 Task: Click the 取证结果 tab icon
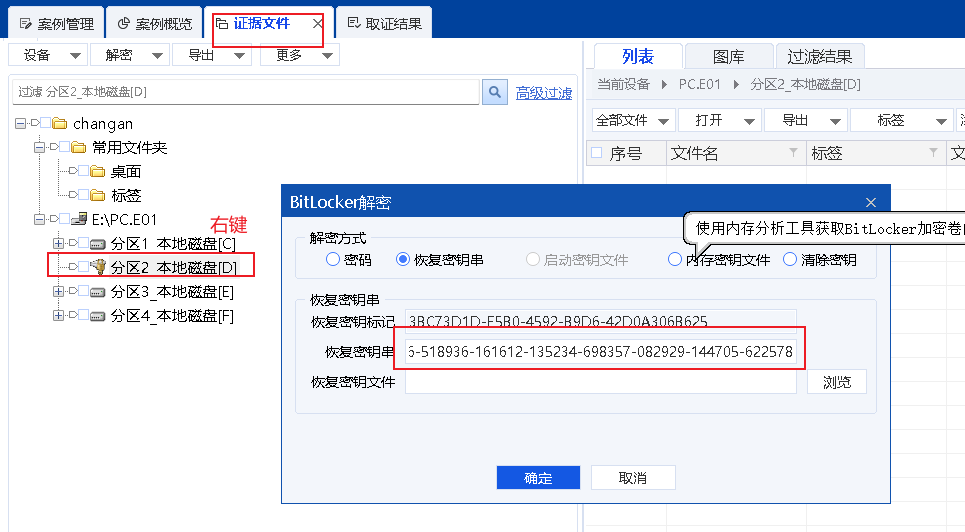coord(354,23)
